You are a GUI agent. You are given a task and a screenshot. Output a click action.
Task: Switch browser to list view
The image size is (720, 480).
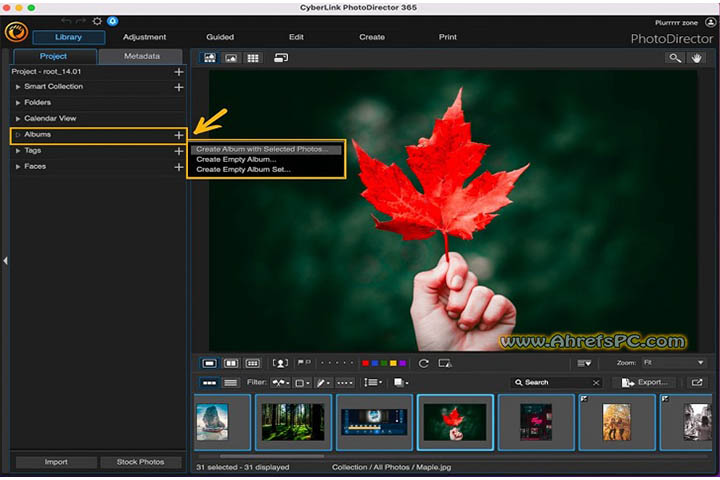(x=231, y=383)
